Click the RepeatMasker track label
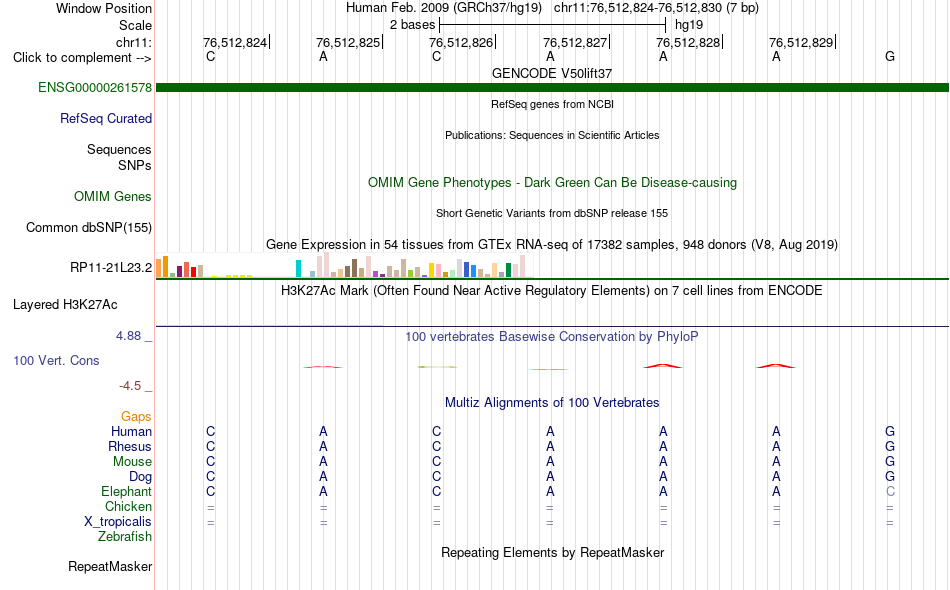This screenshot has width=950, height=590. point(110,566)
